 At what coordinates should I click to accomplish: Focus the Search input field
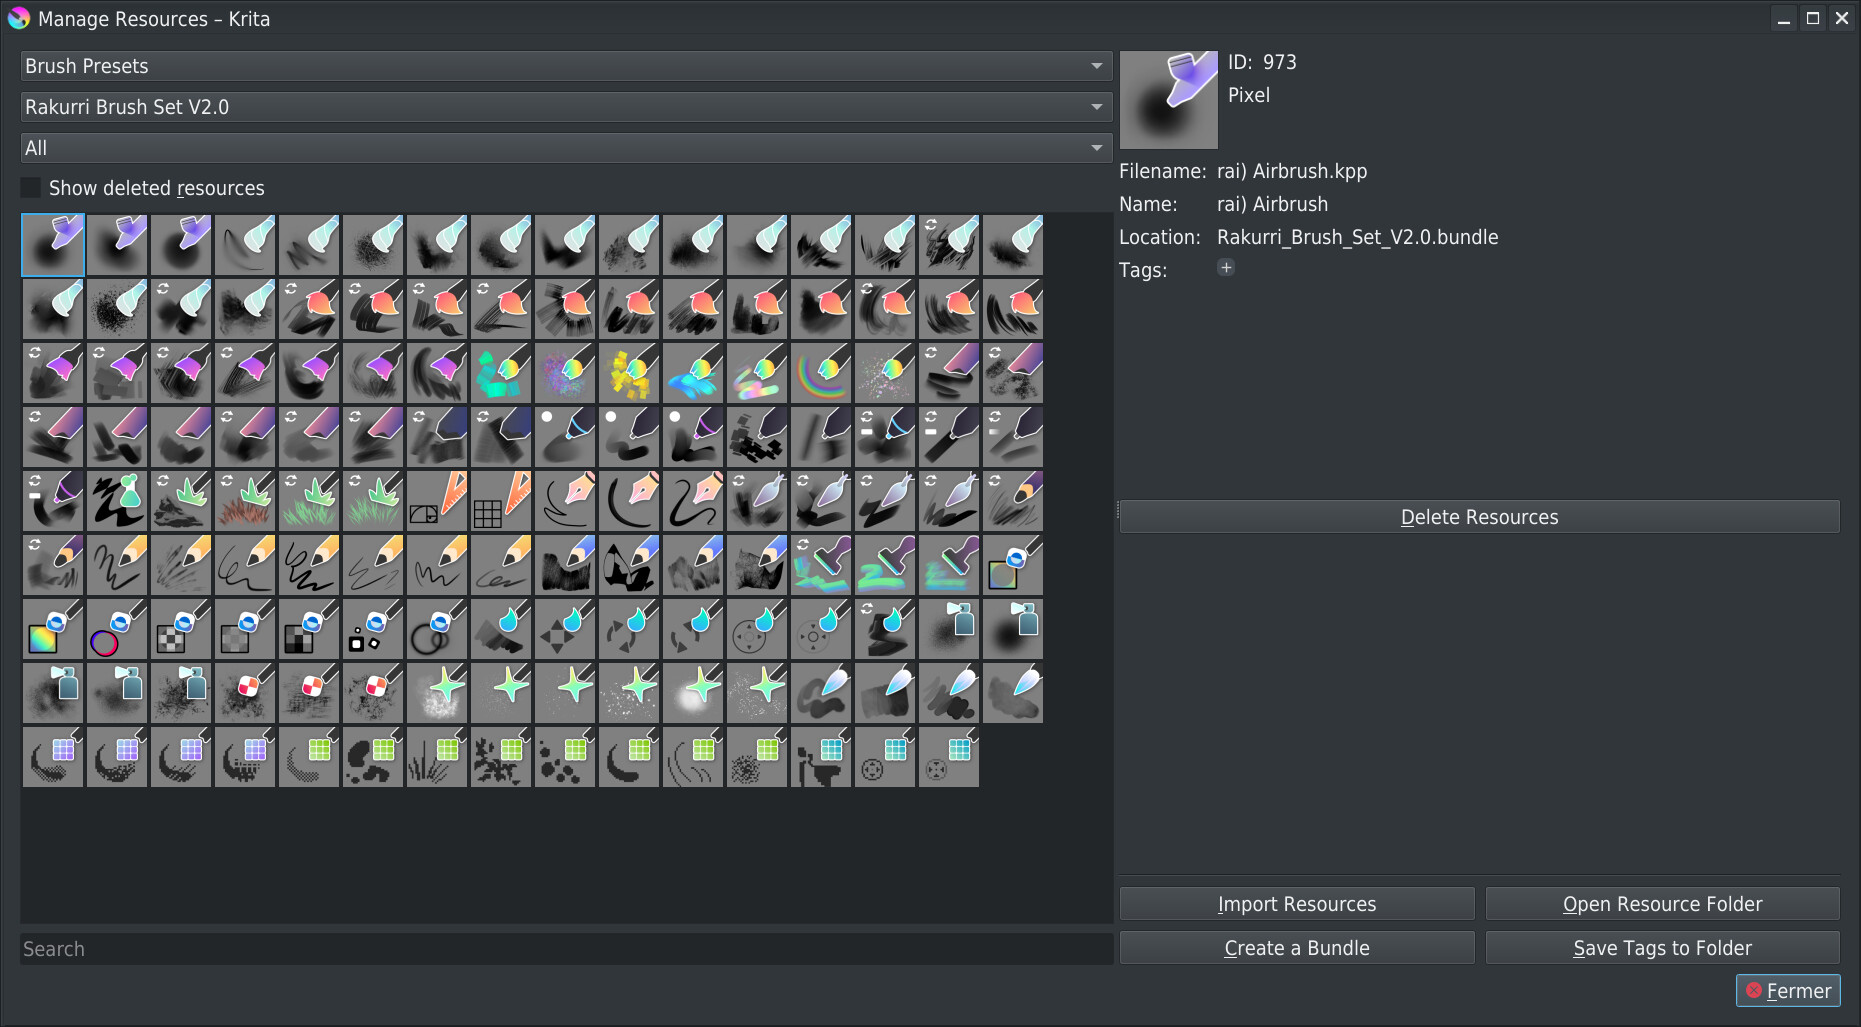pos(566,949)
